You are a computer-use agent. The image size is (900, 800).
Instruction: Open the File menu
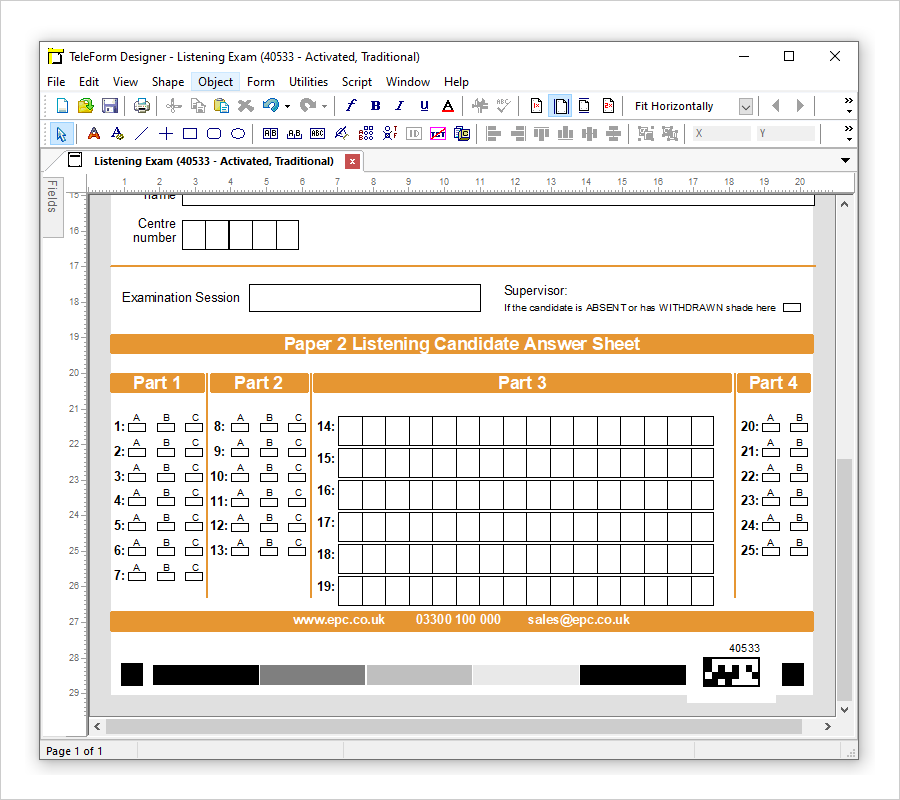pyautogui.click(x=56, y=81)
